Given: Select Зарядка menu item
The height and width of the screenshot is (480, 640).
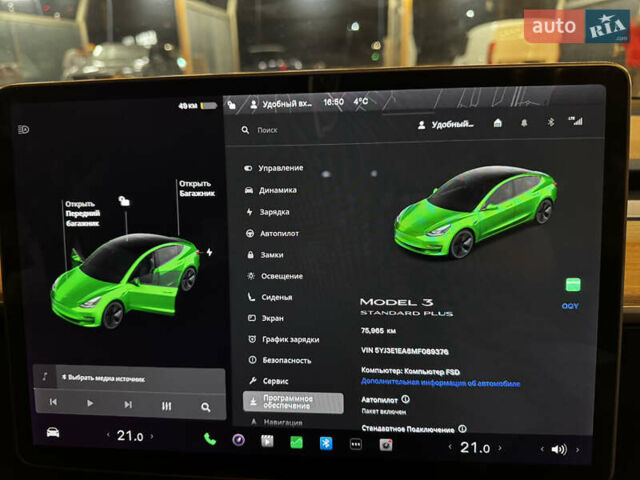Looking at the screenshot, I should point(274,212).
